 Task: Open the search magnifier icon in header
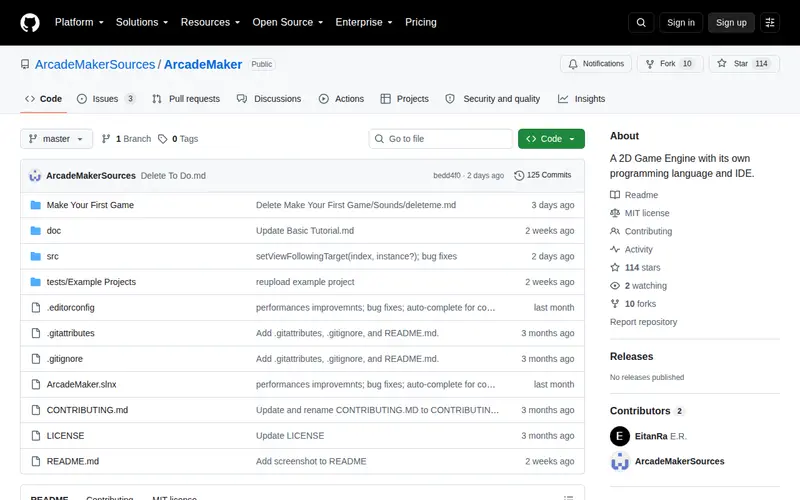[x=641, y=22]
